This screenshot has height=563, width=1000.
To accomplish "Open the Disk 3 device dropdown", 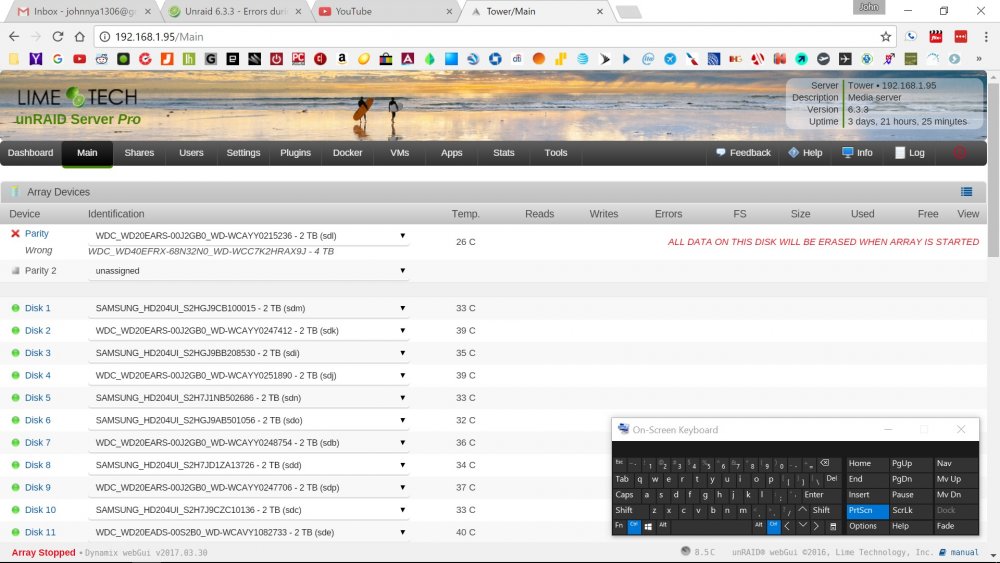I will [x=249, y=353].
